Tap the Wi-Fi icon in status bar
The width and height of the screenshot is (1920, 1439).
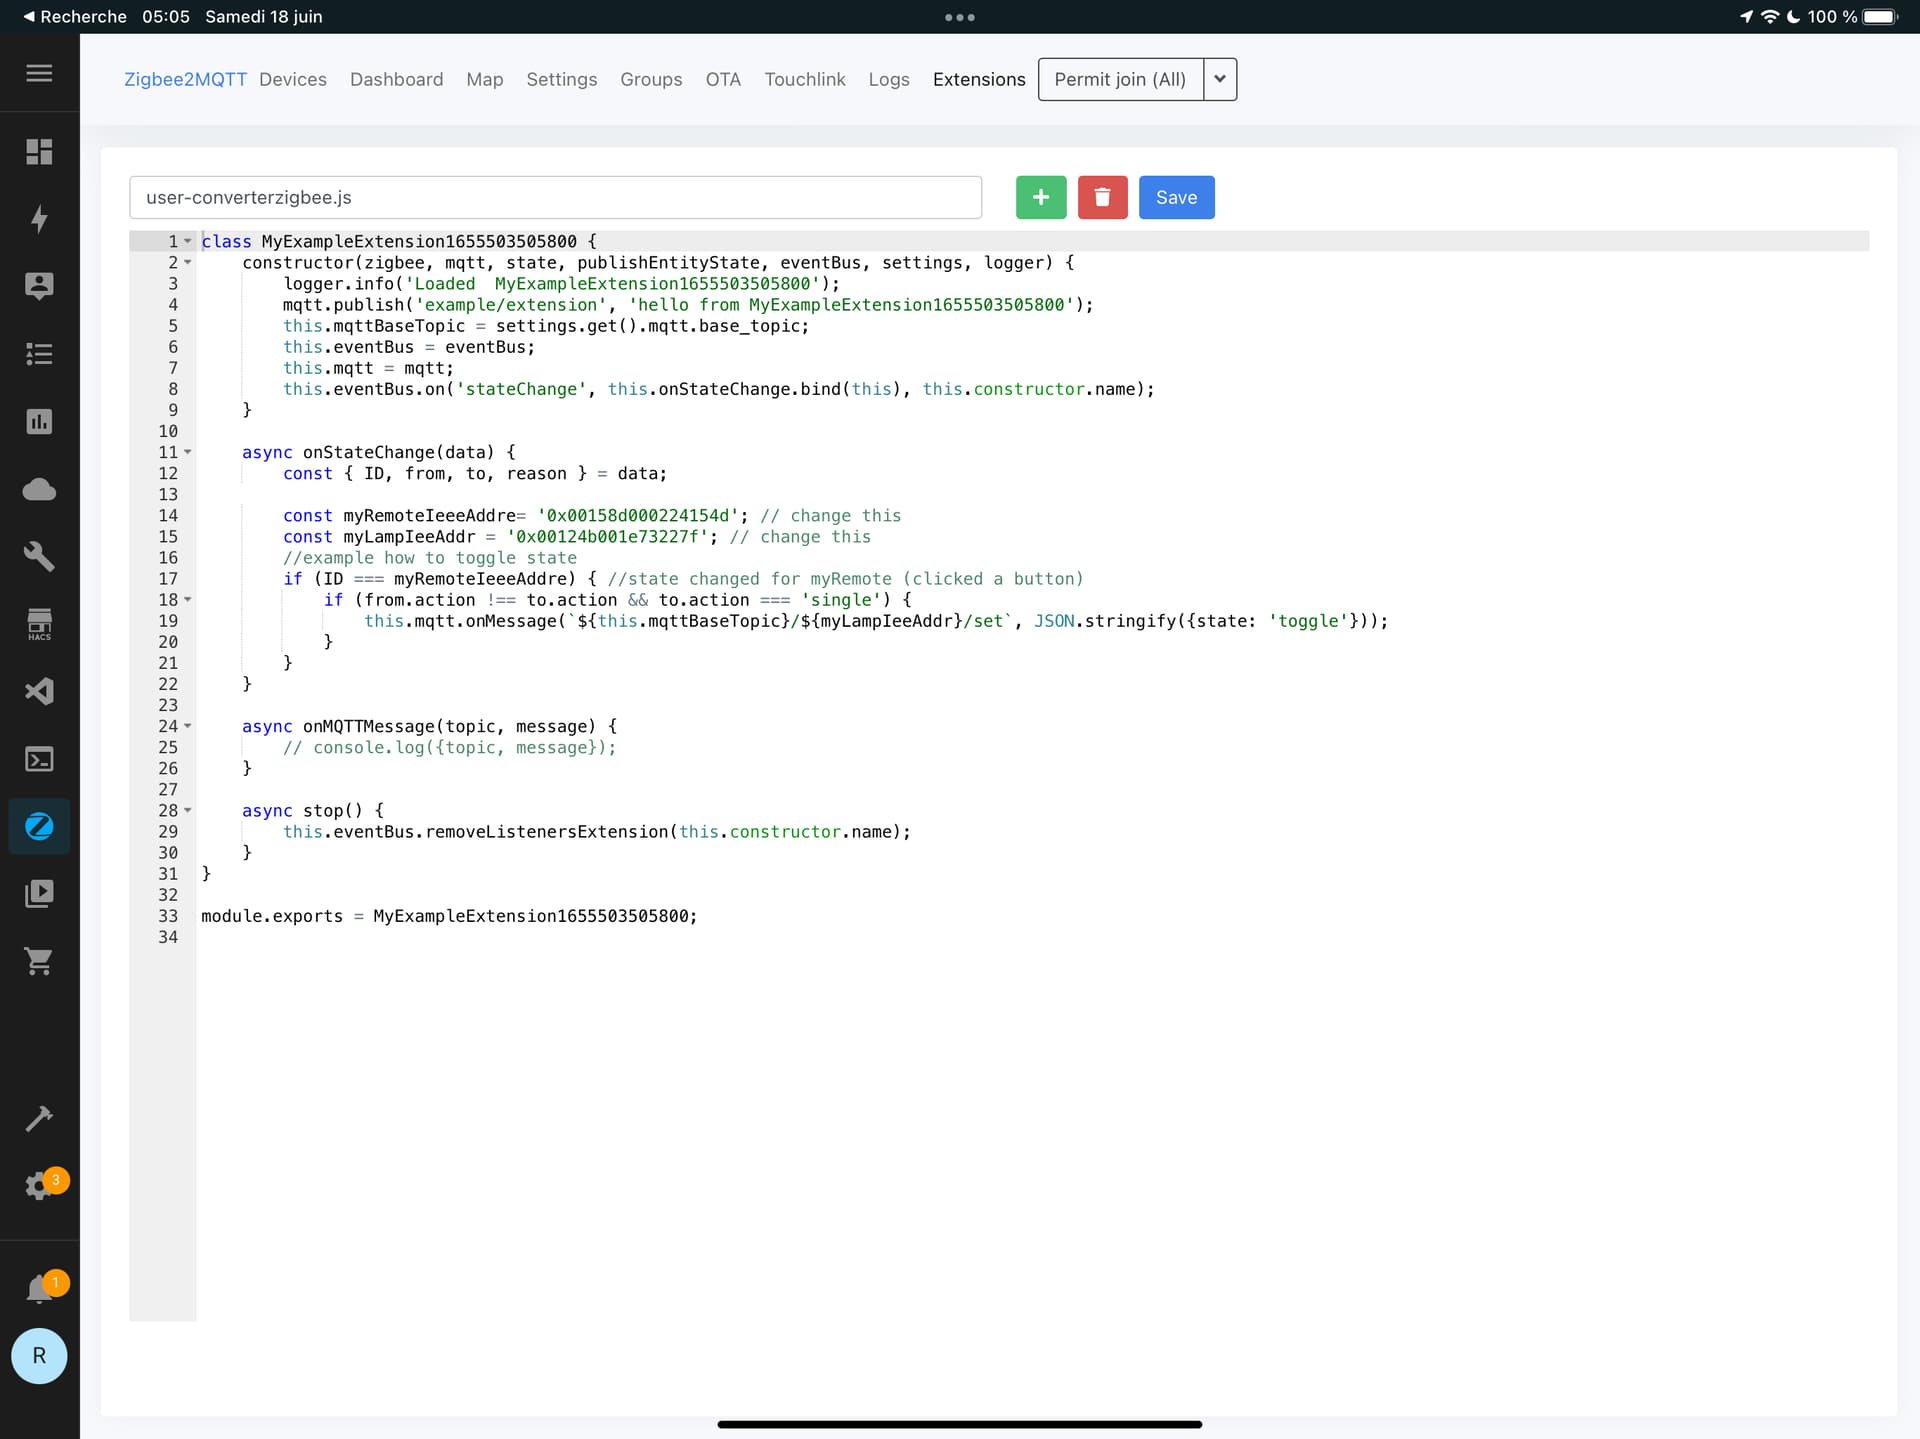click(x=1770, y=16)
